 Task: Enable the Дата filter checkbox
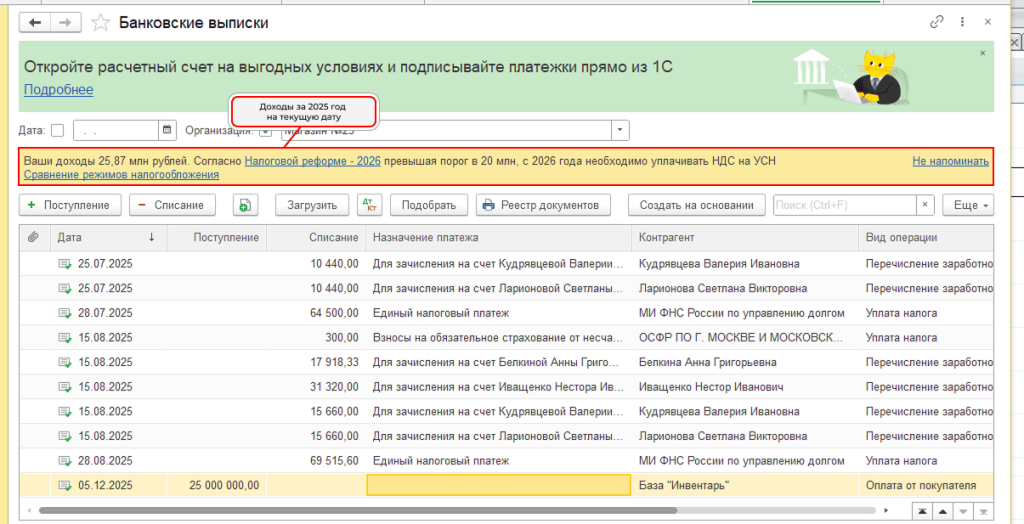pyautogui.click(x=57, y=130)
